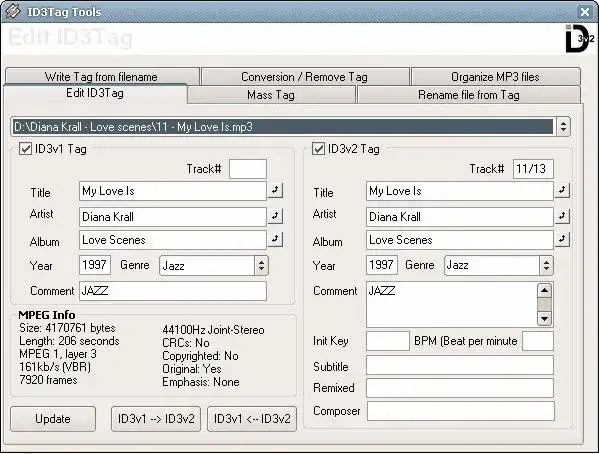
Task: Switch to Write Tag from filename tab
Action: [101, 76]
